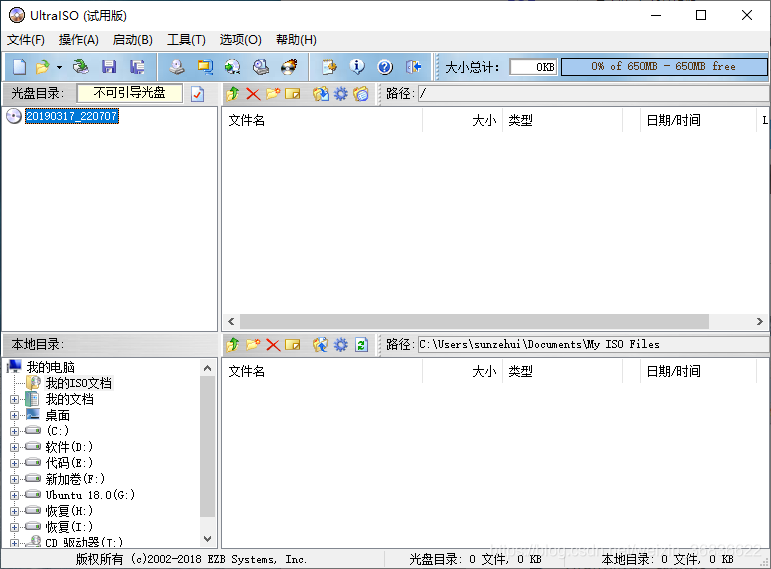
Task: Click right arrow of disc list horizontal scrollbar
Action: (x=760, y=322)
